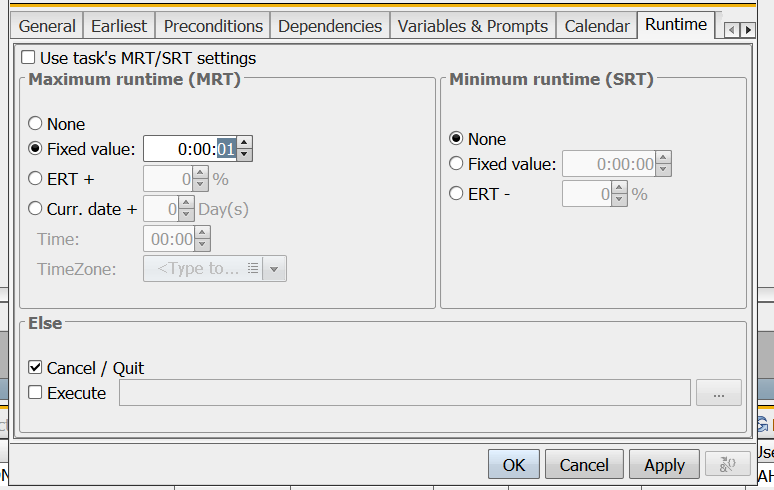
Task: Click the Apply button
Action: [664, 464]
